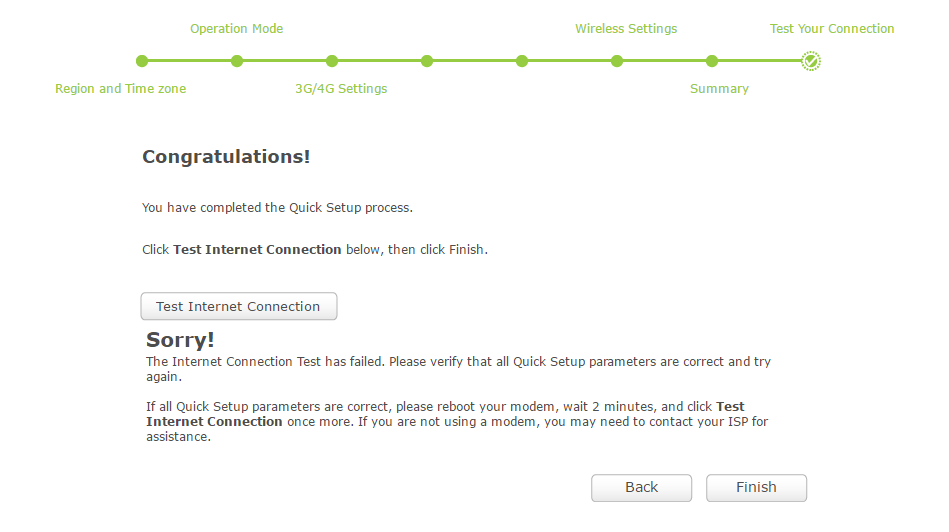Open the Summary step label

point(719,89)
